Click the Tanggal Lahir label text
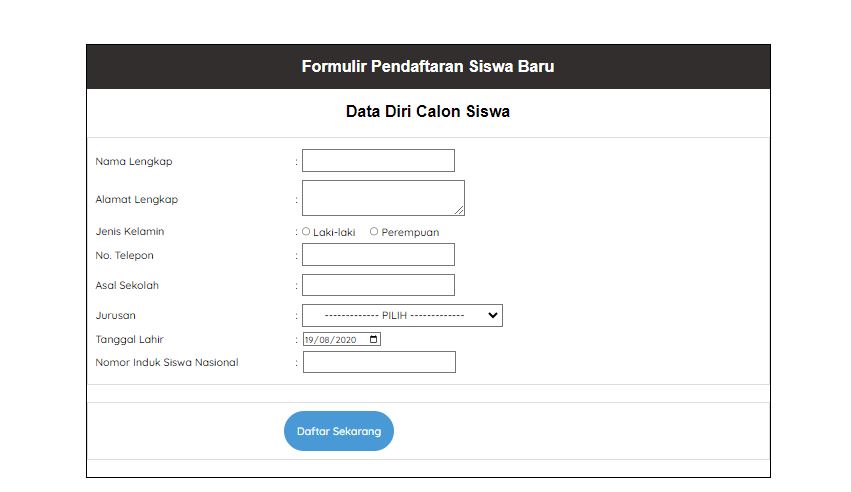This screenshot has height=492, width=851. tap(129, 340)
